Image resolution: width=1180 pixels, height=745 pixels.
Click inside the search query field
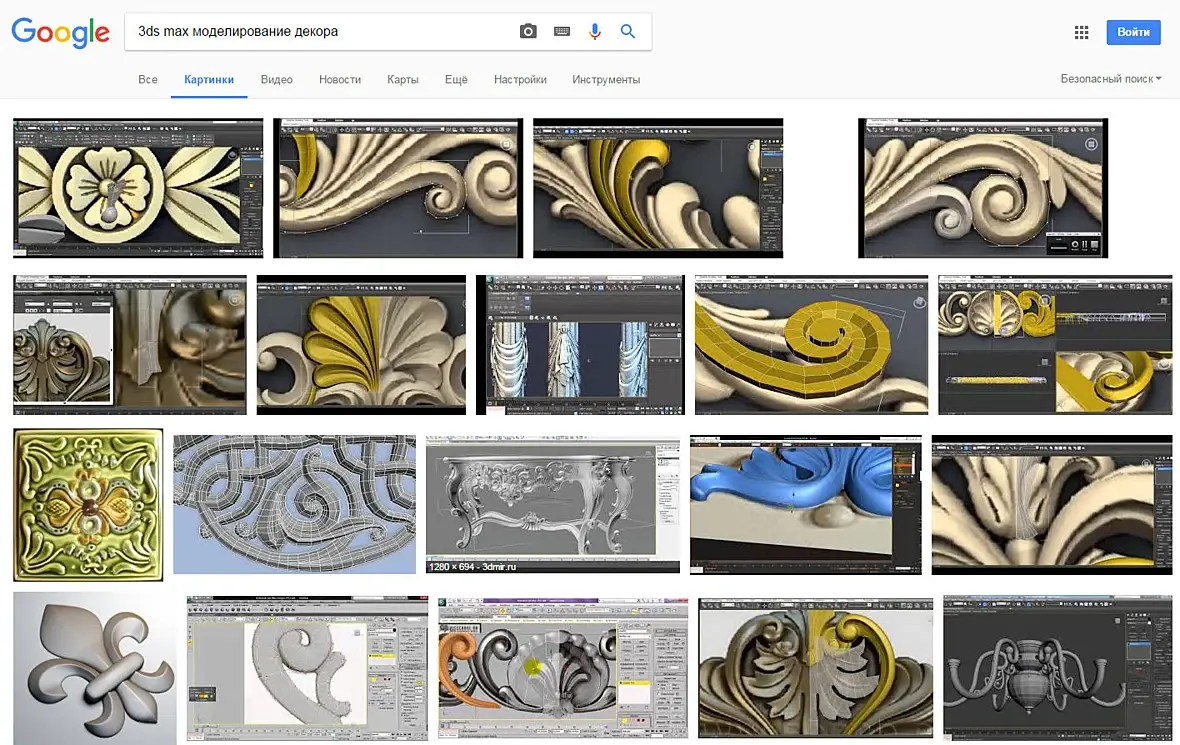[320, 32]
